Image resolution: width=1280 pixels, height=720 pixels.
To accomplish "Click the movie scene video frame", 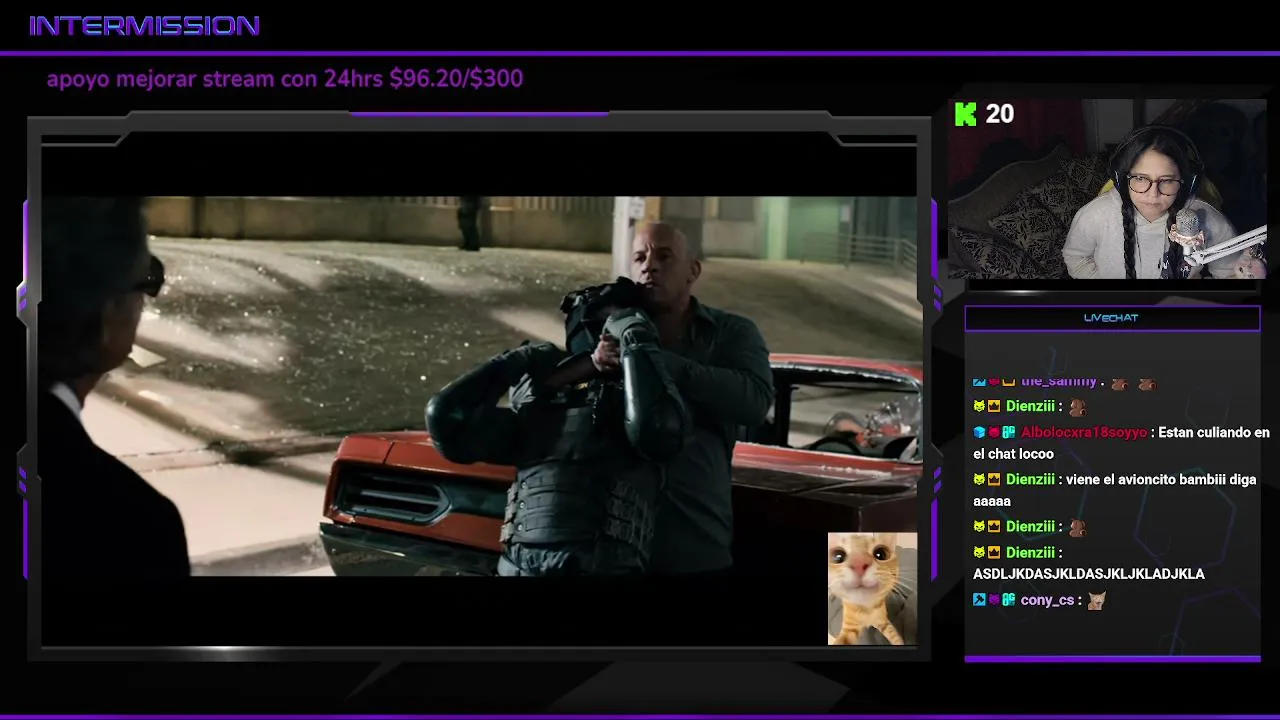I will pos(479,385).
